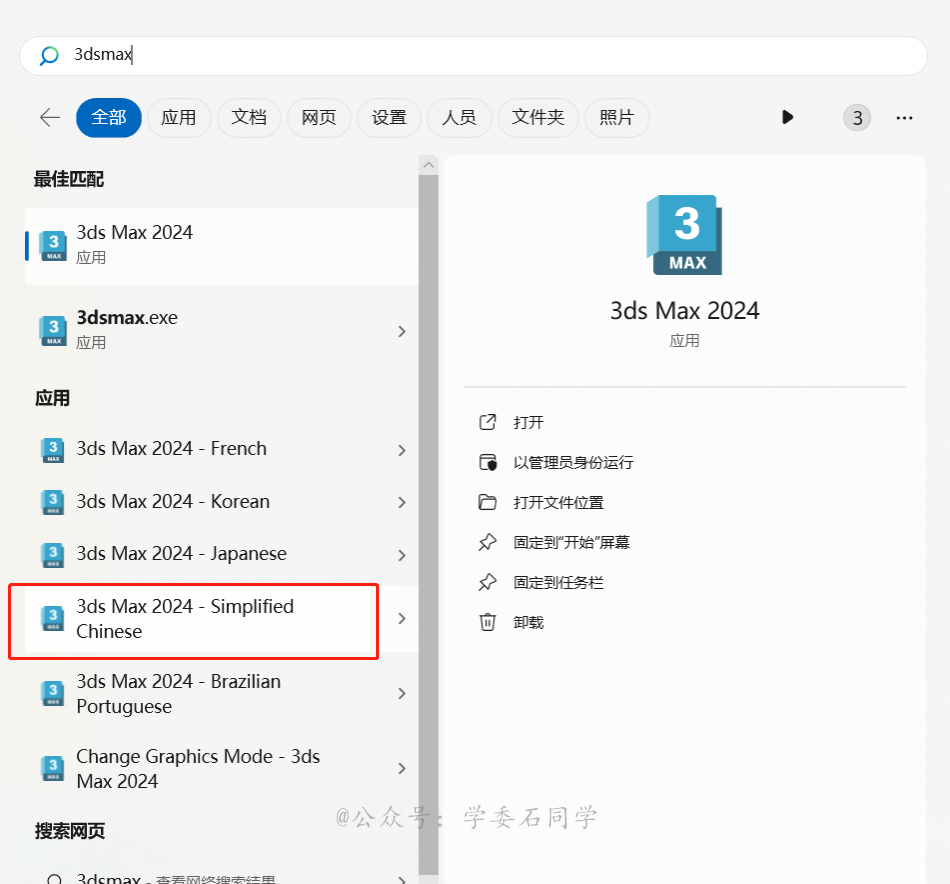Click the Open file location folder icon
This screenshot has height=884, width=950.
tap(488, 502)
